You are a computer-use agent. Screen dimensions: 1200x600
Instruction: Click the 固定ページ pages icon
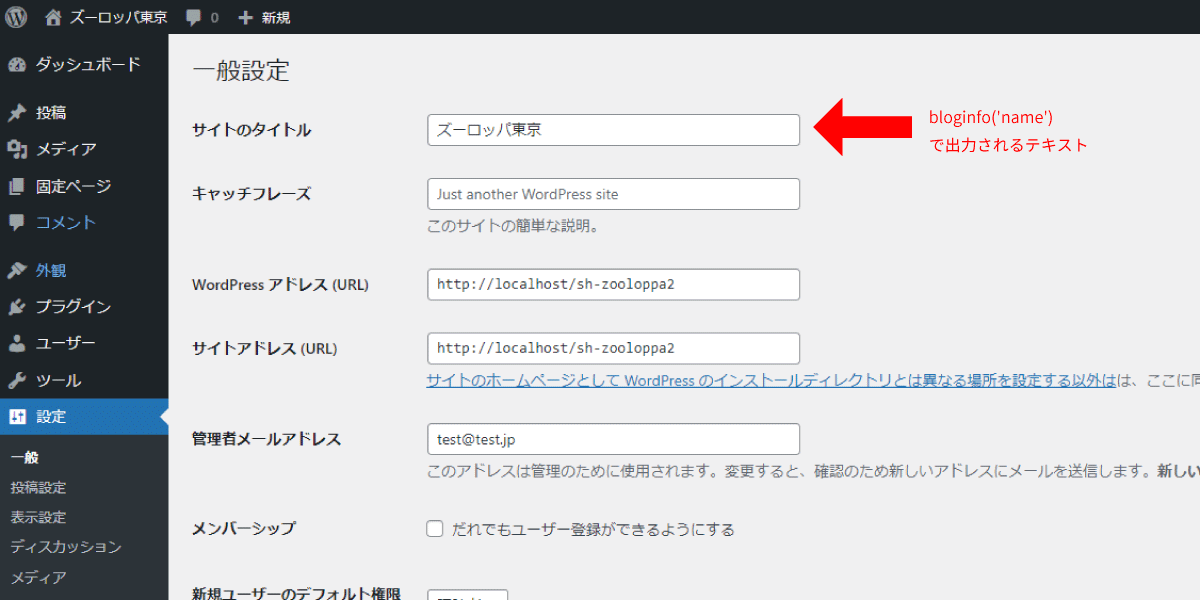point(17,186)
